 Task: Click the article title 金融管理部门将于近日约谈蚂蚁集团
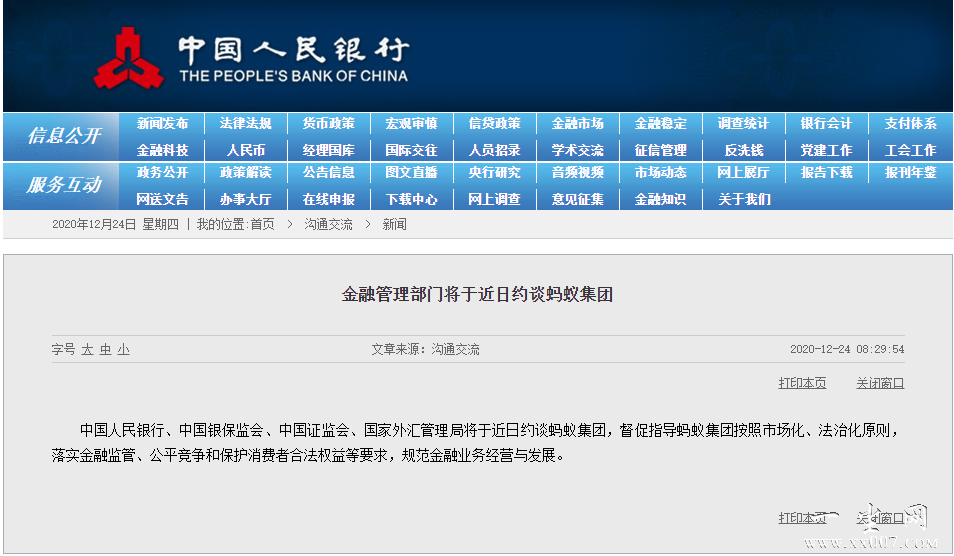[x=477, y=295]
